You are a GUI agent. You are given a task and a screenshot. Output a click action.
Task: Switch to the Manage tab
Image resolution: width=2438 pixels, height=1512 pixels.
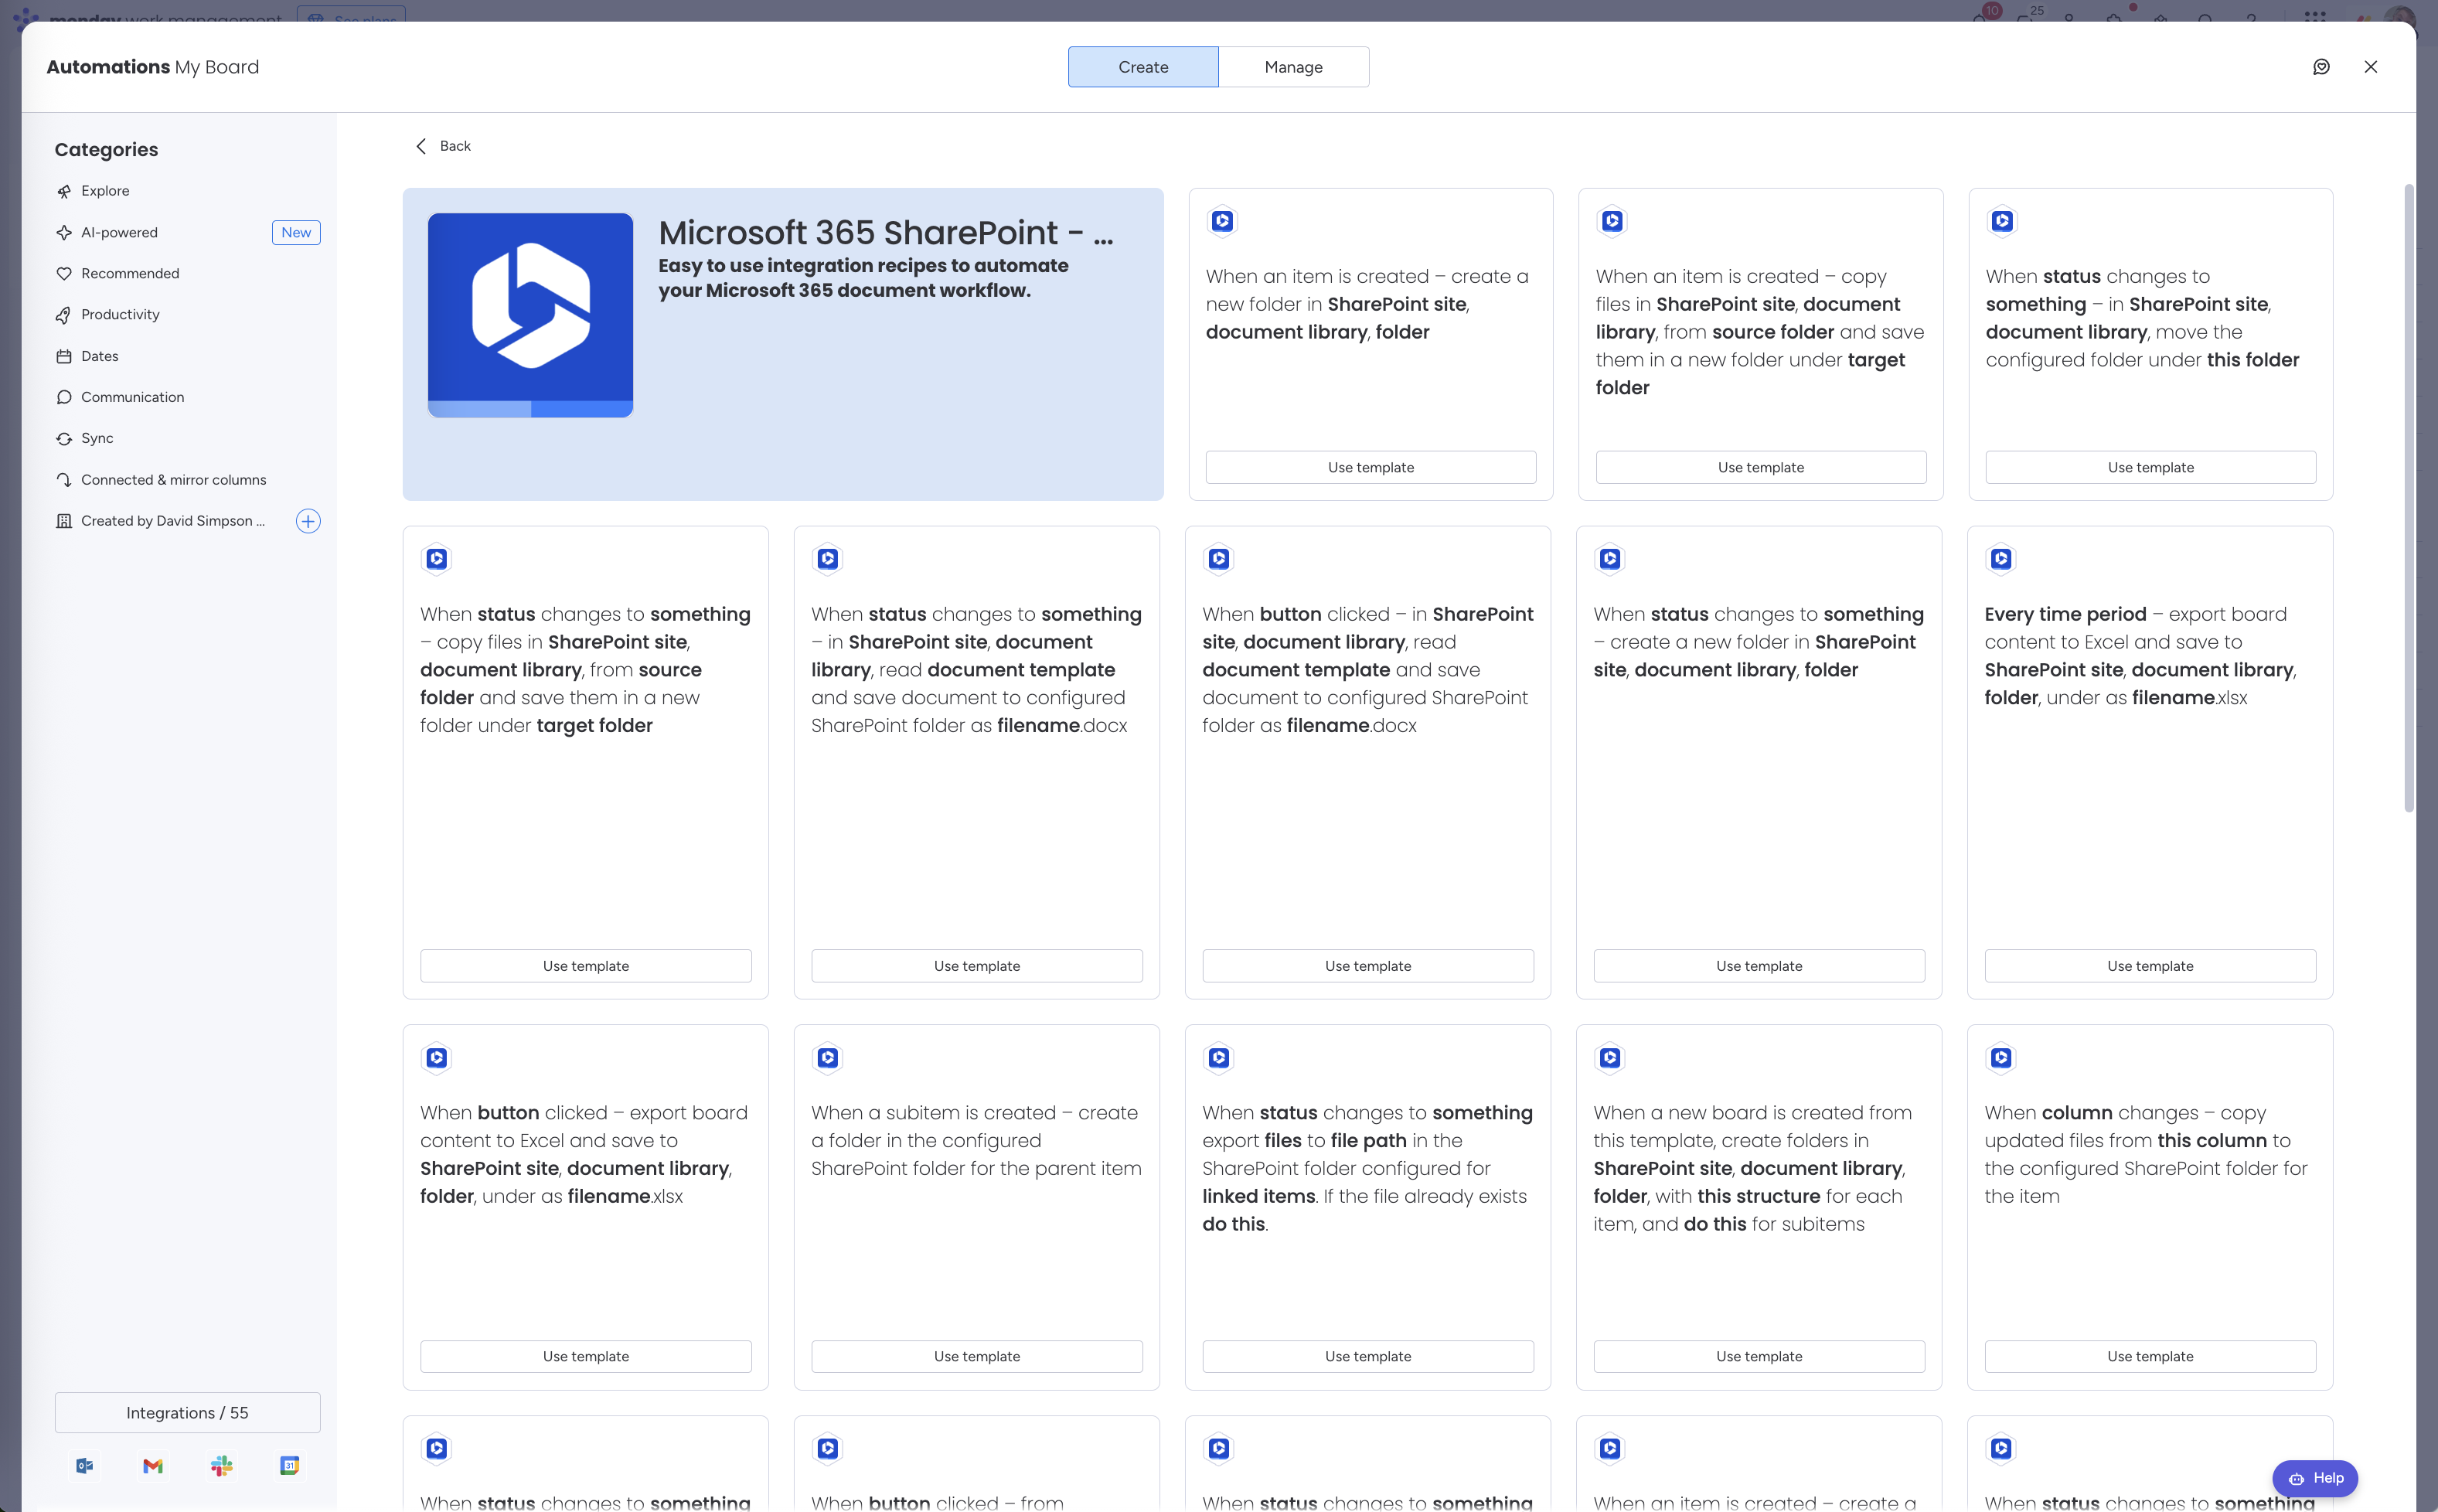point(1293,66)
